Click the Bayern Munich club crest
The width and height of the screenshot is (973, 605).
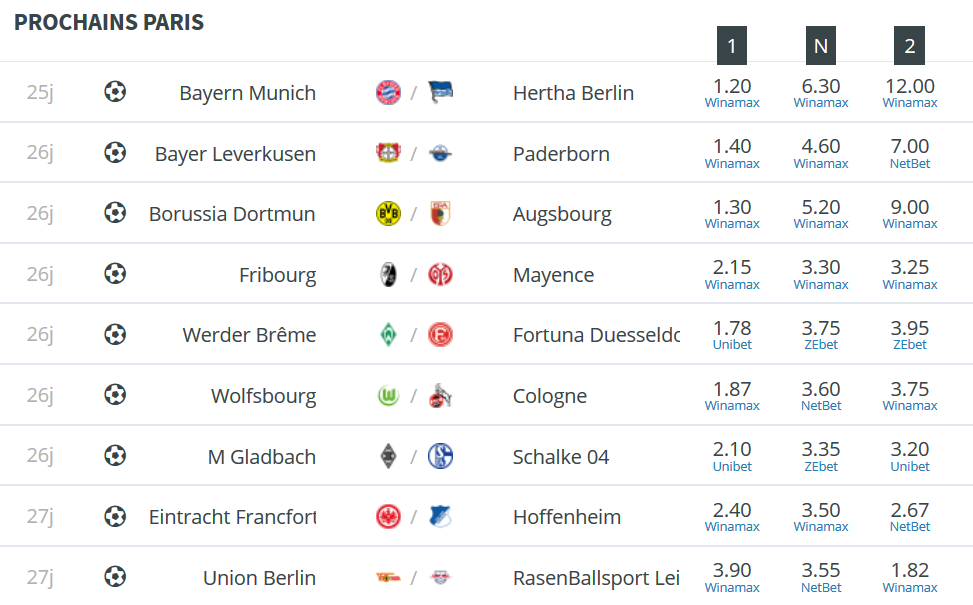388,92
